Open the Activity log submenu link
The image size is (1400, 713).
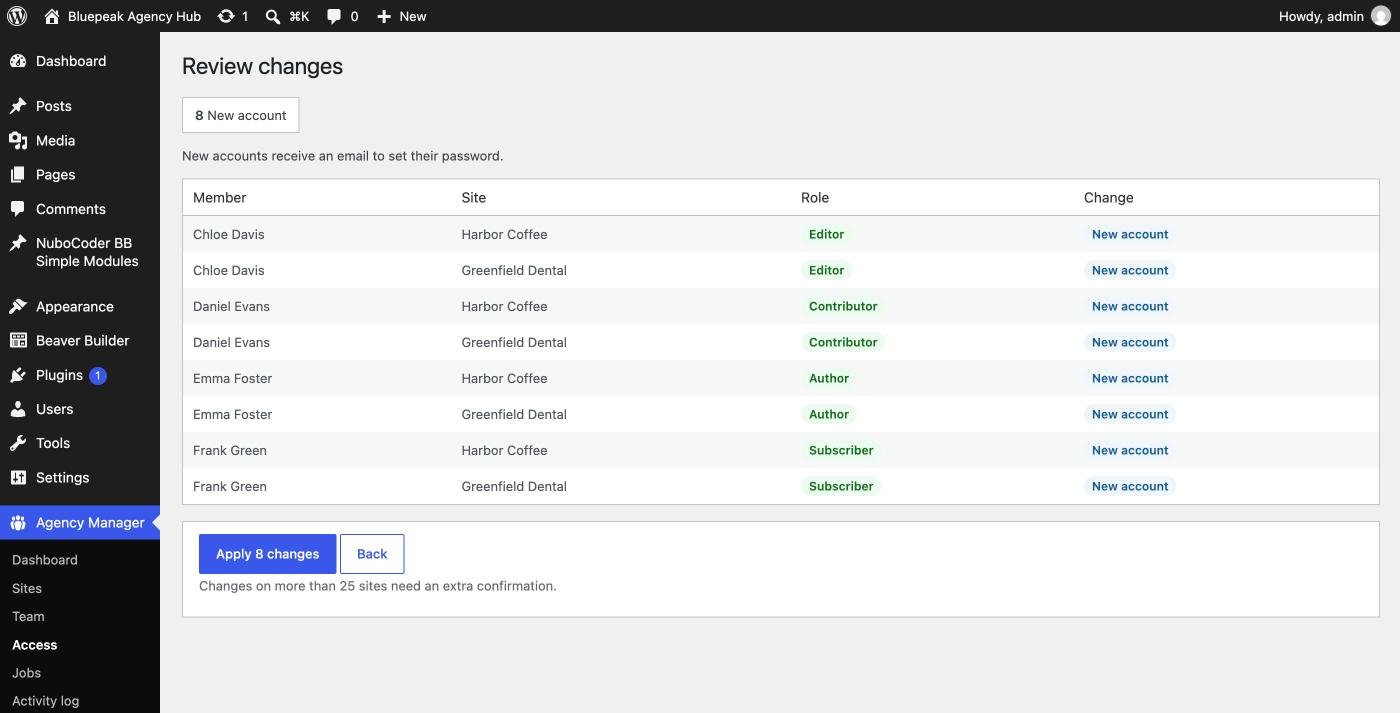click(x=45, y=701)
